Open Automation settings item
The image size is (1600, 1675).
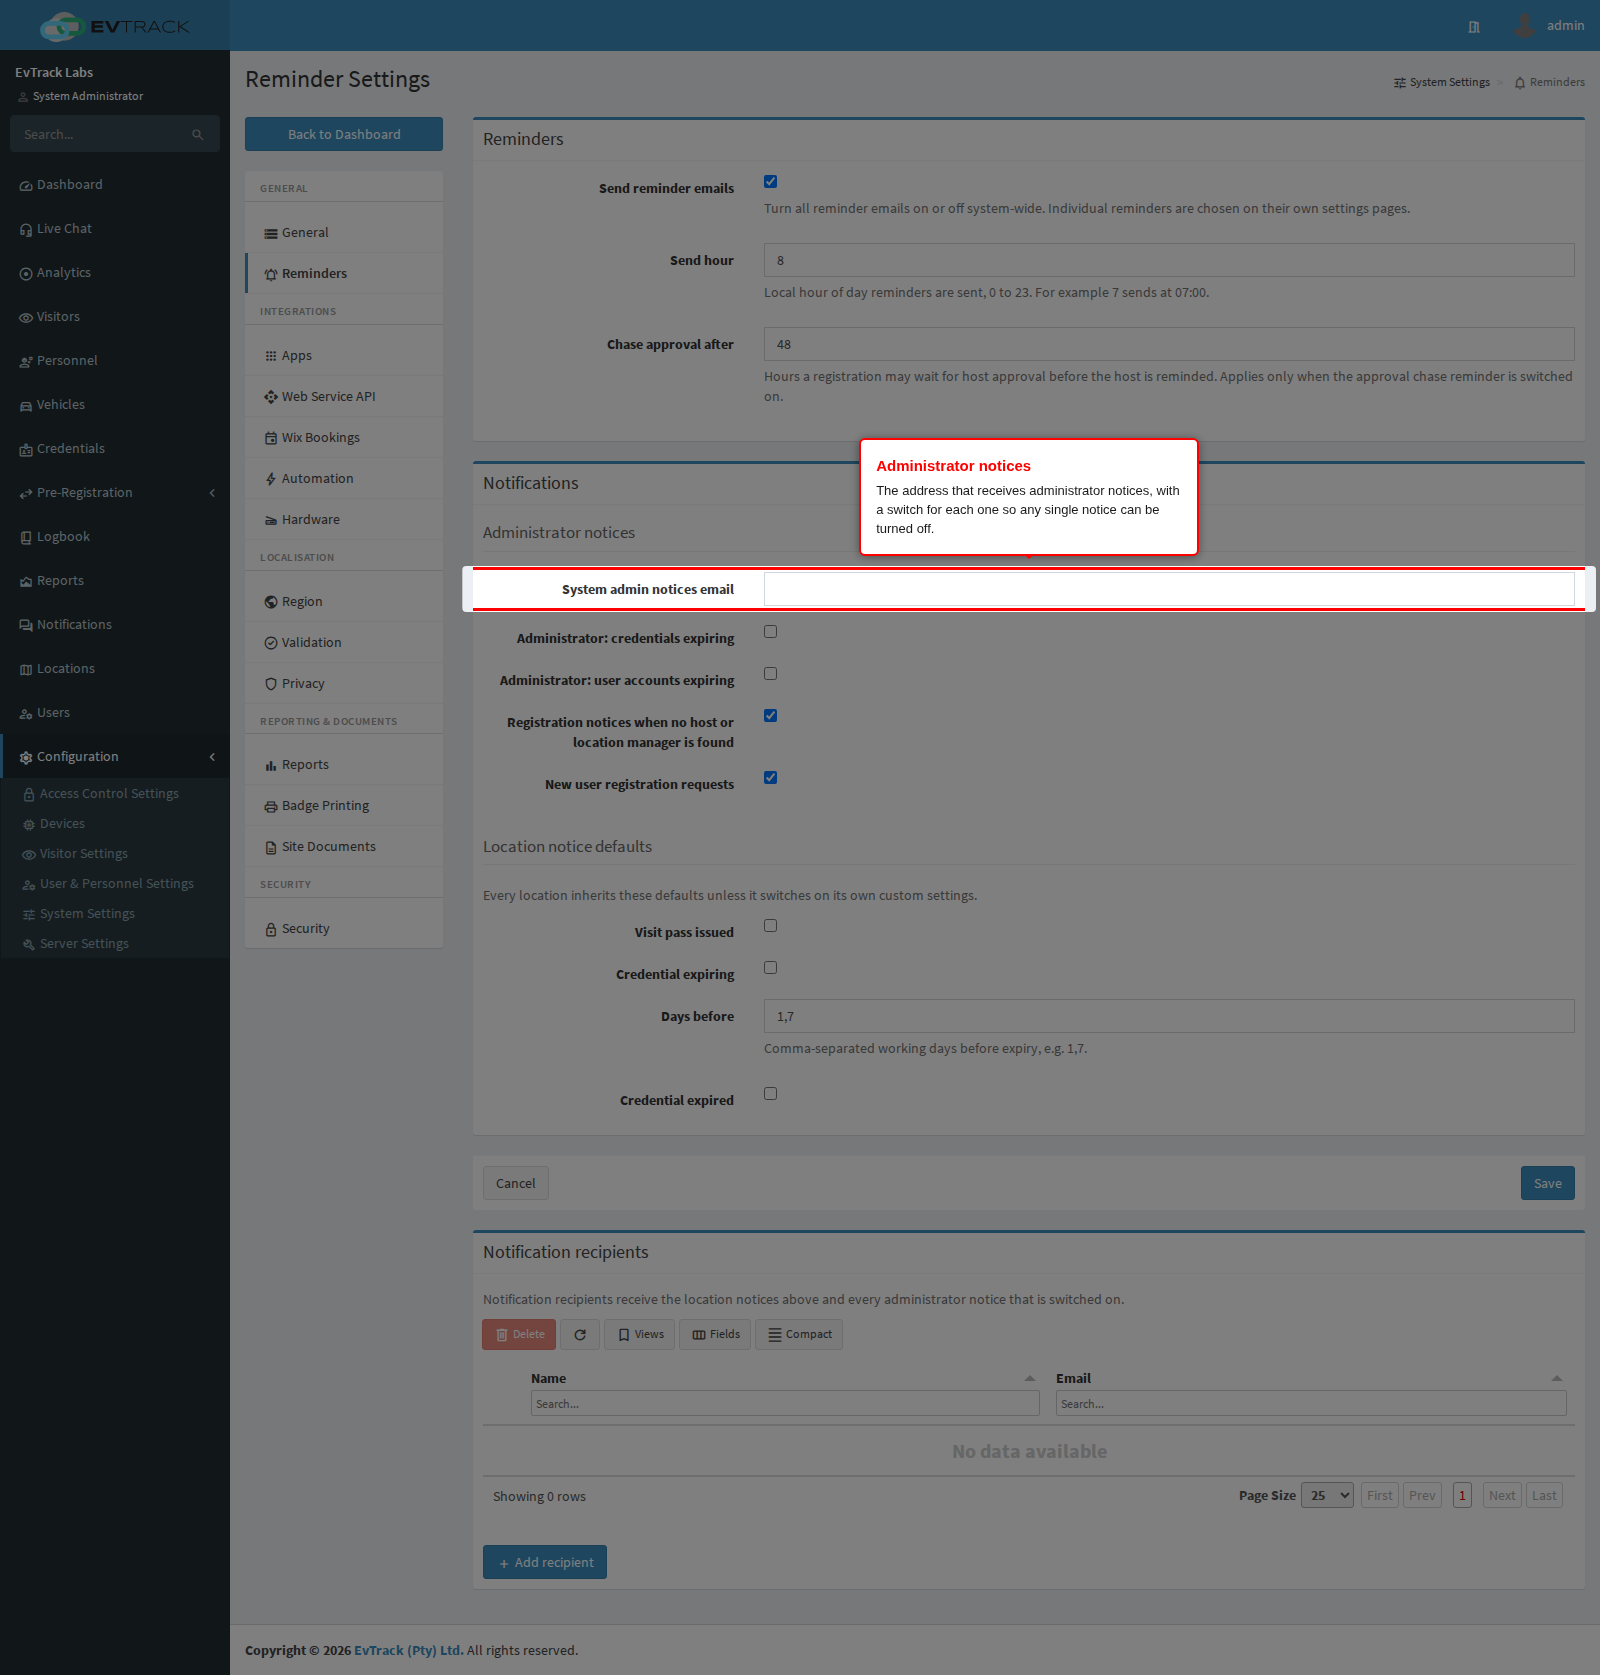345,478
